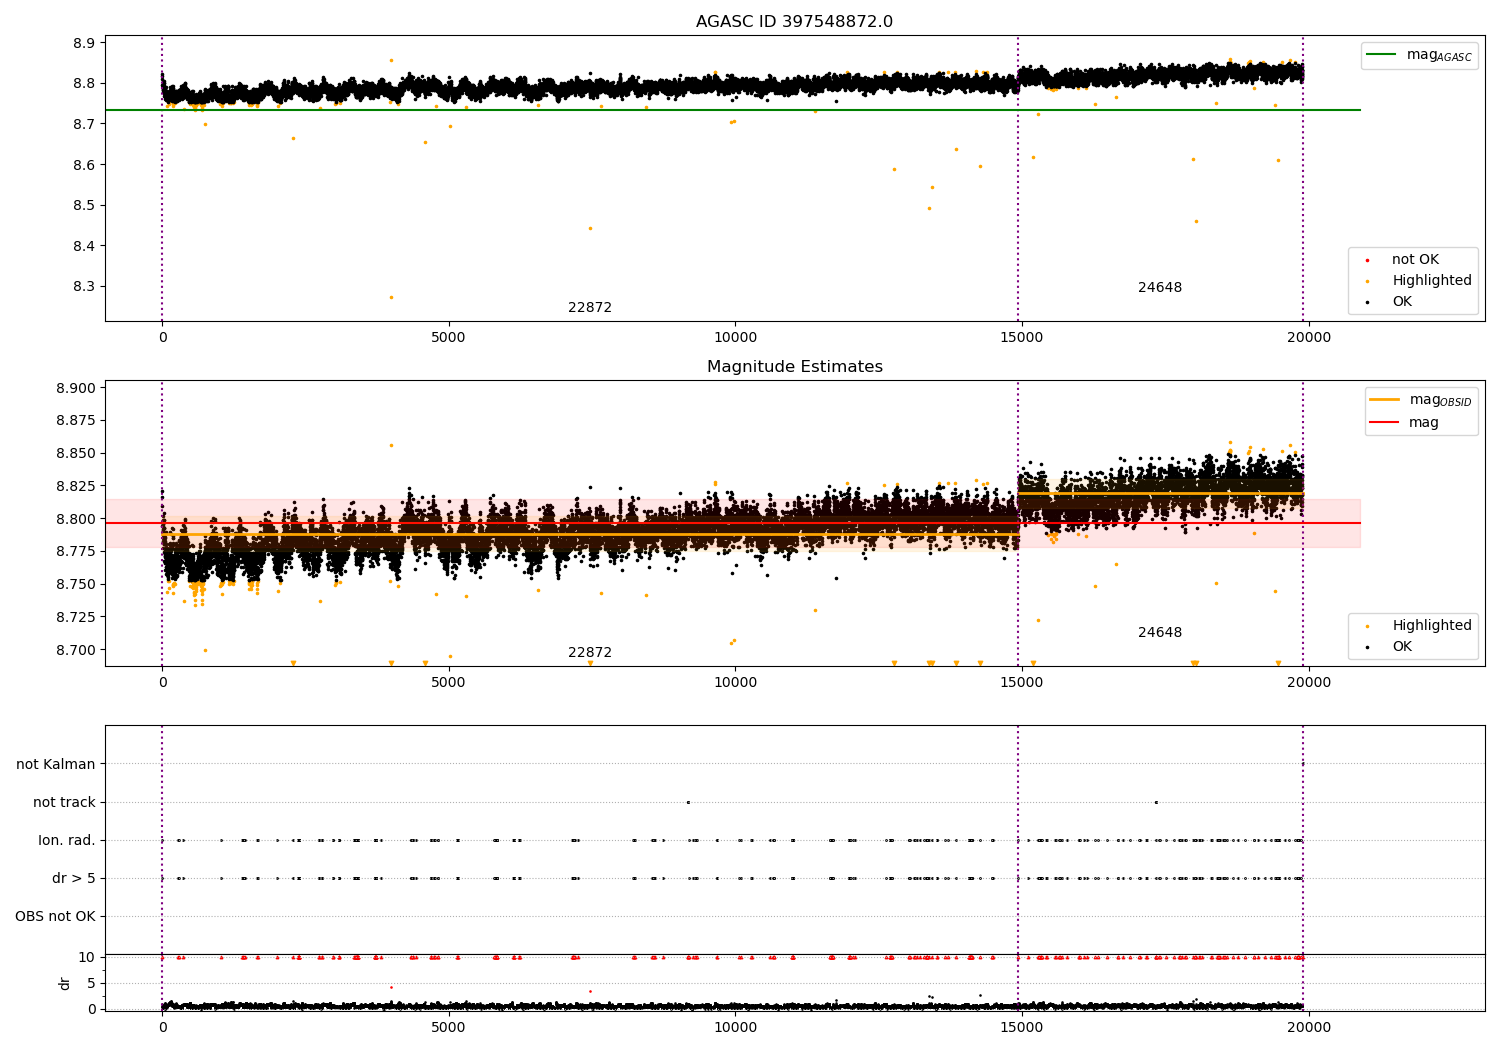Click the 'OK' entry in the AGASC ID plot legend

click(x=1402, y=302)
